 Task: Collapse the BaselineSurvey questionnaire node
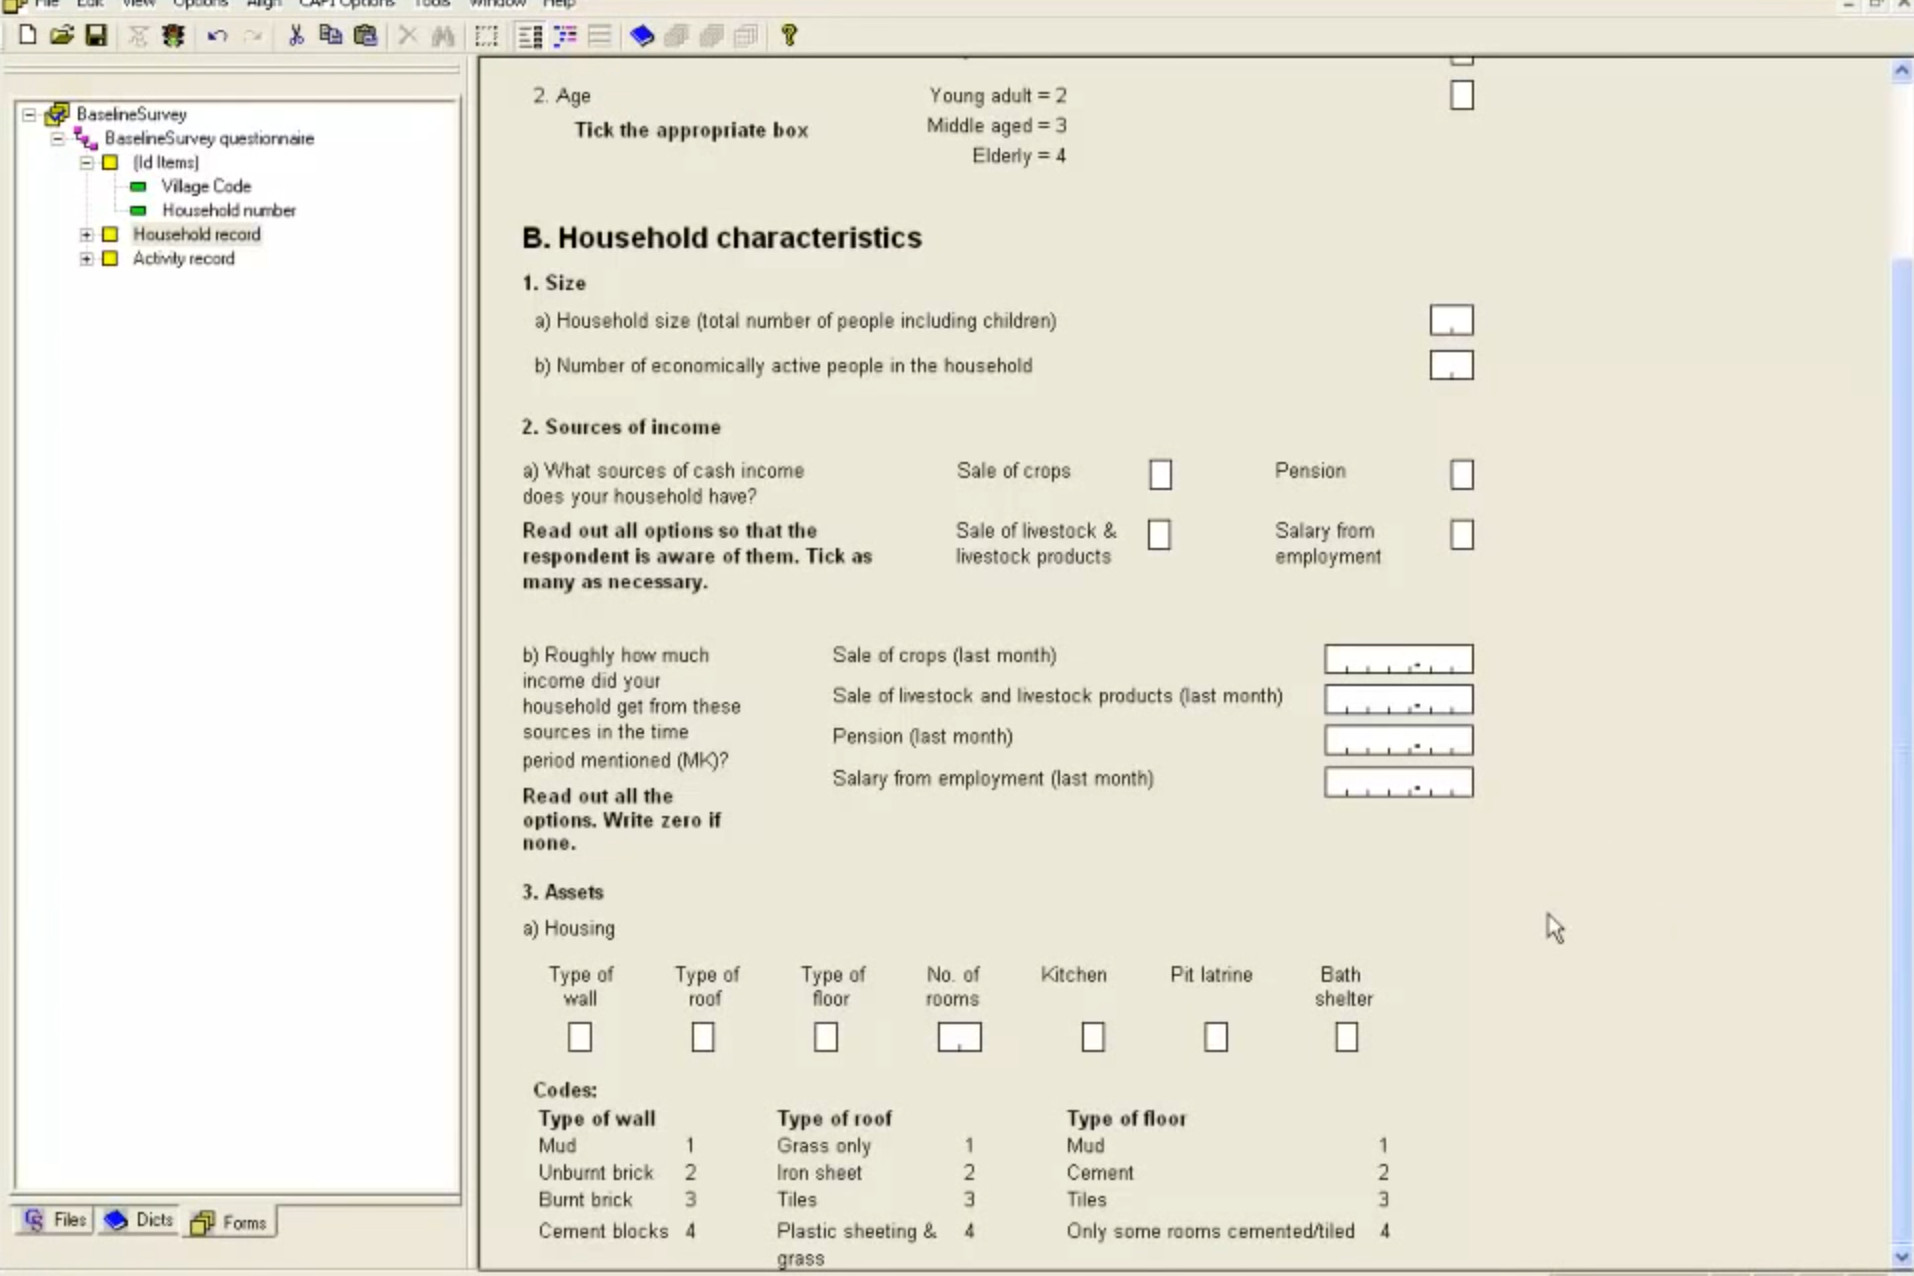coord(58,138)
